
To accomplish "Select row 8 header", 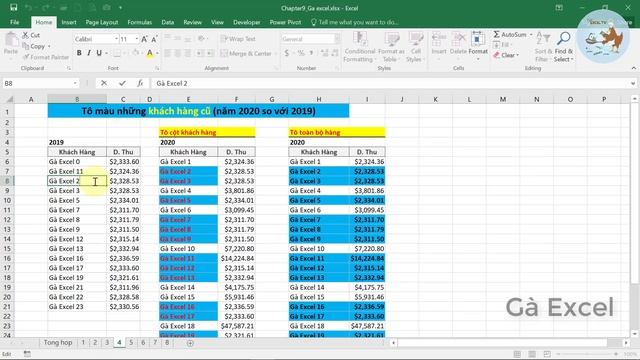I will 7,181.
